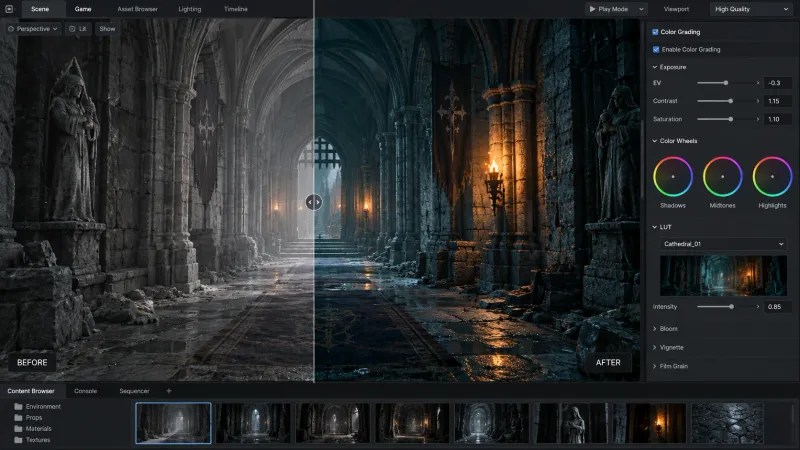Click the Play Mode play icon
Screen dimensions: 800x450
592,9
